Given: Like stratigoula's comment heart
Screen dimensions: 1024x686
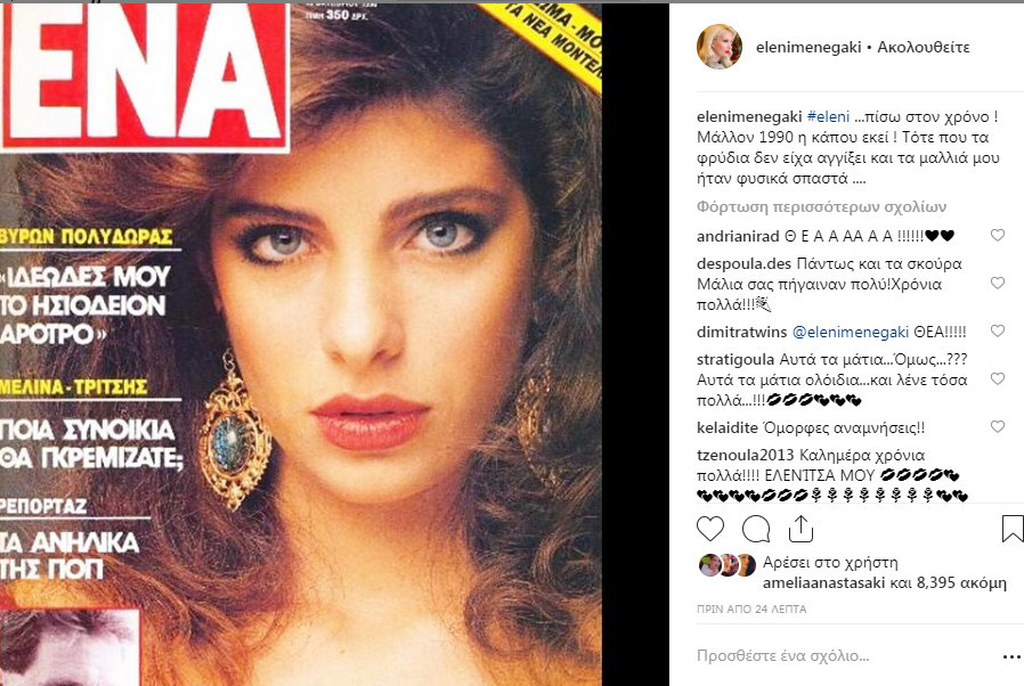Looking at the screenshot, I should click(997, 379).
